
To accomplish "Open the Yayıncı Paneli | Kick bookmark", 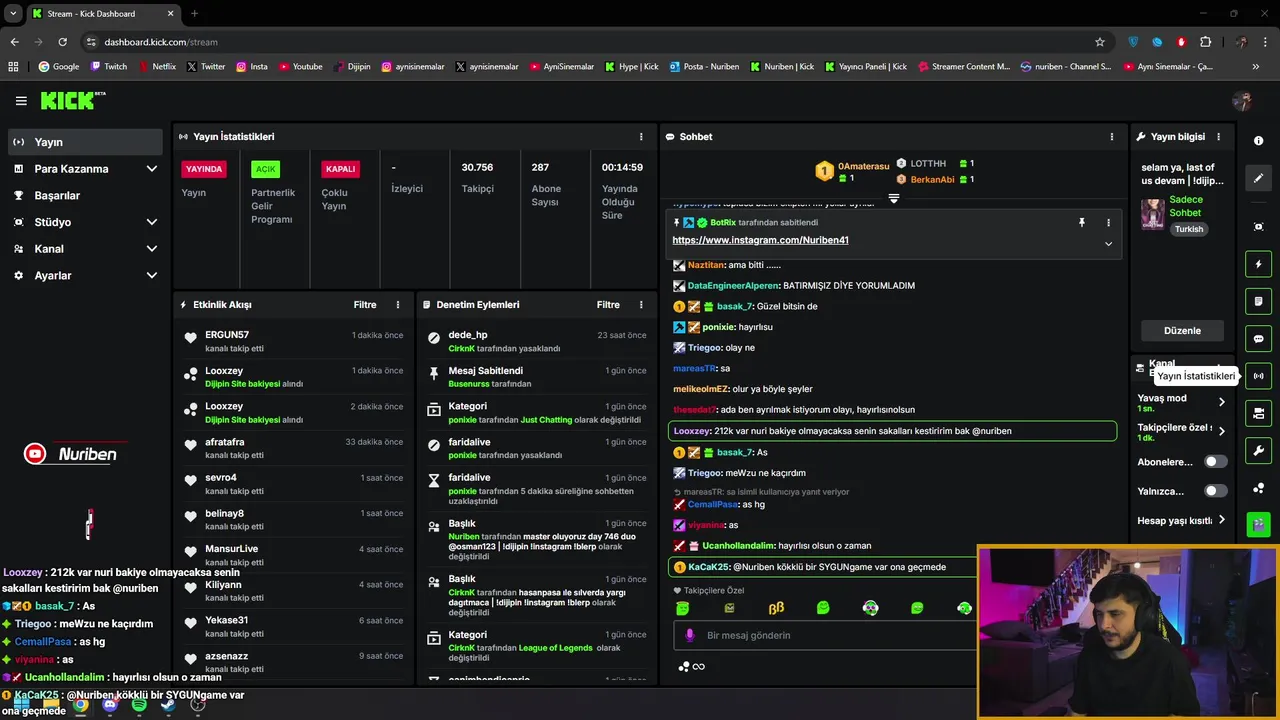I will [865, 67].
